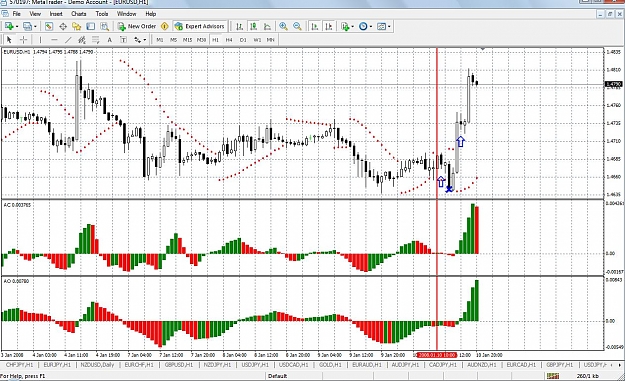Screen dimensions: 625x381
Task: Toggle the Data Window crosshair-circle icon
Action: click(x=63, y=26)
